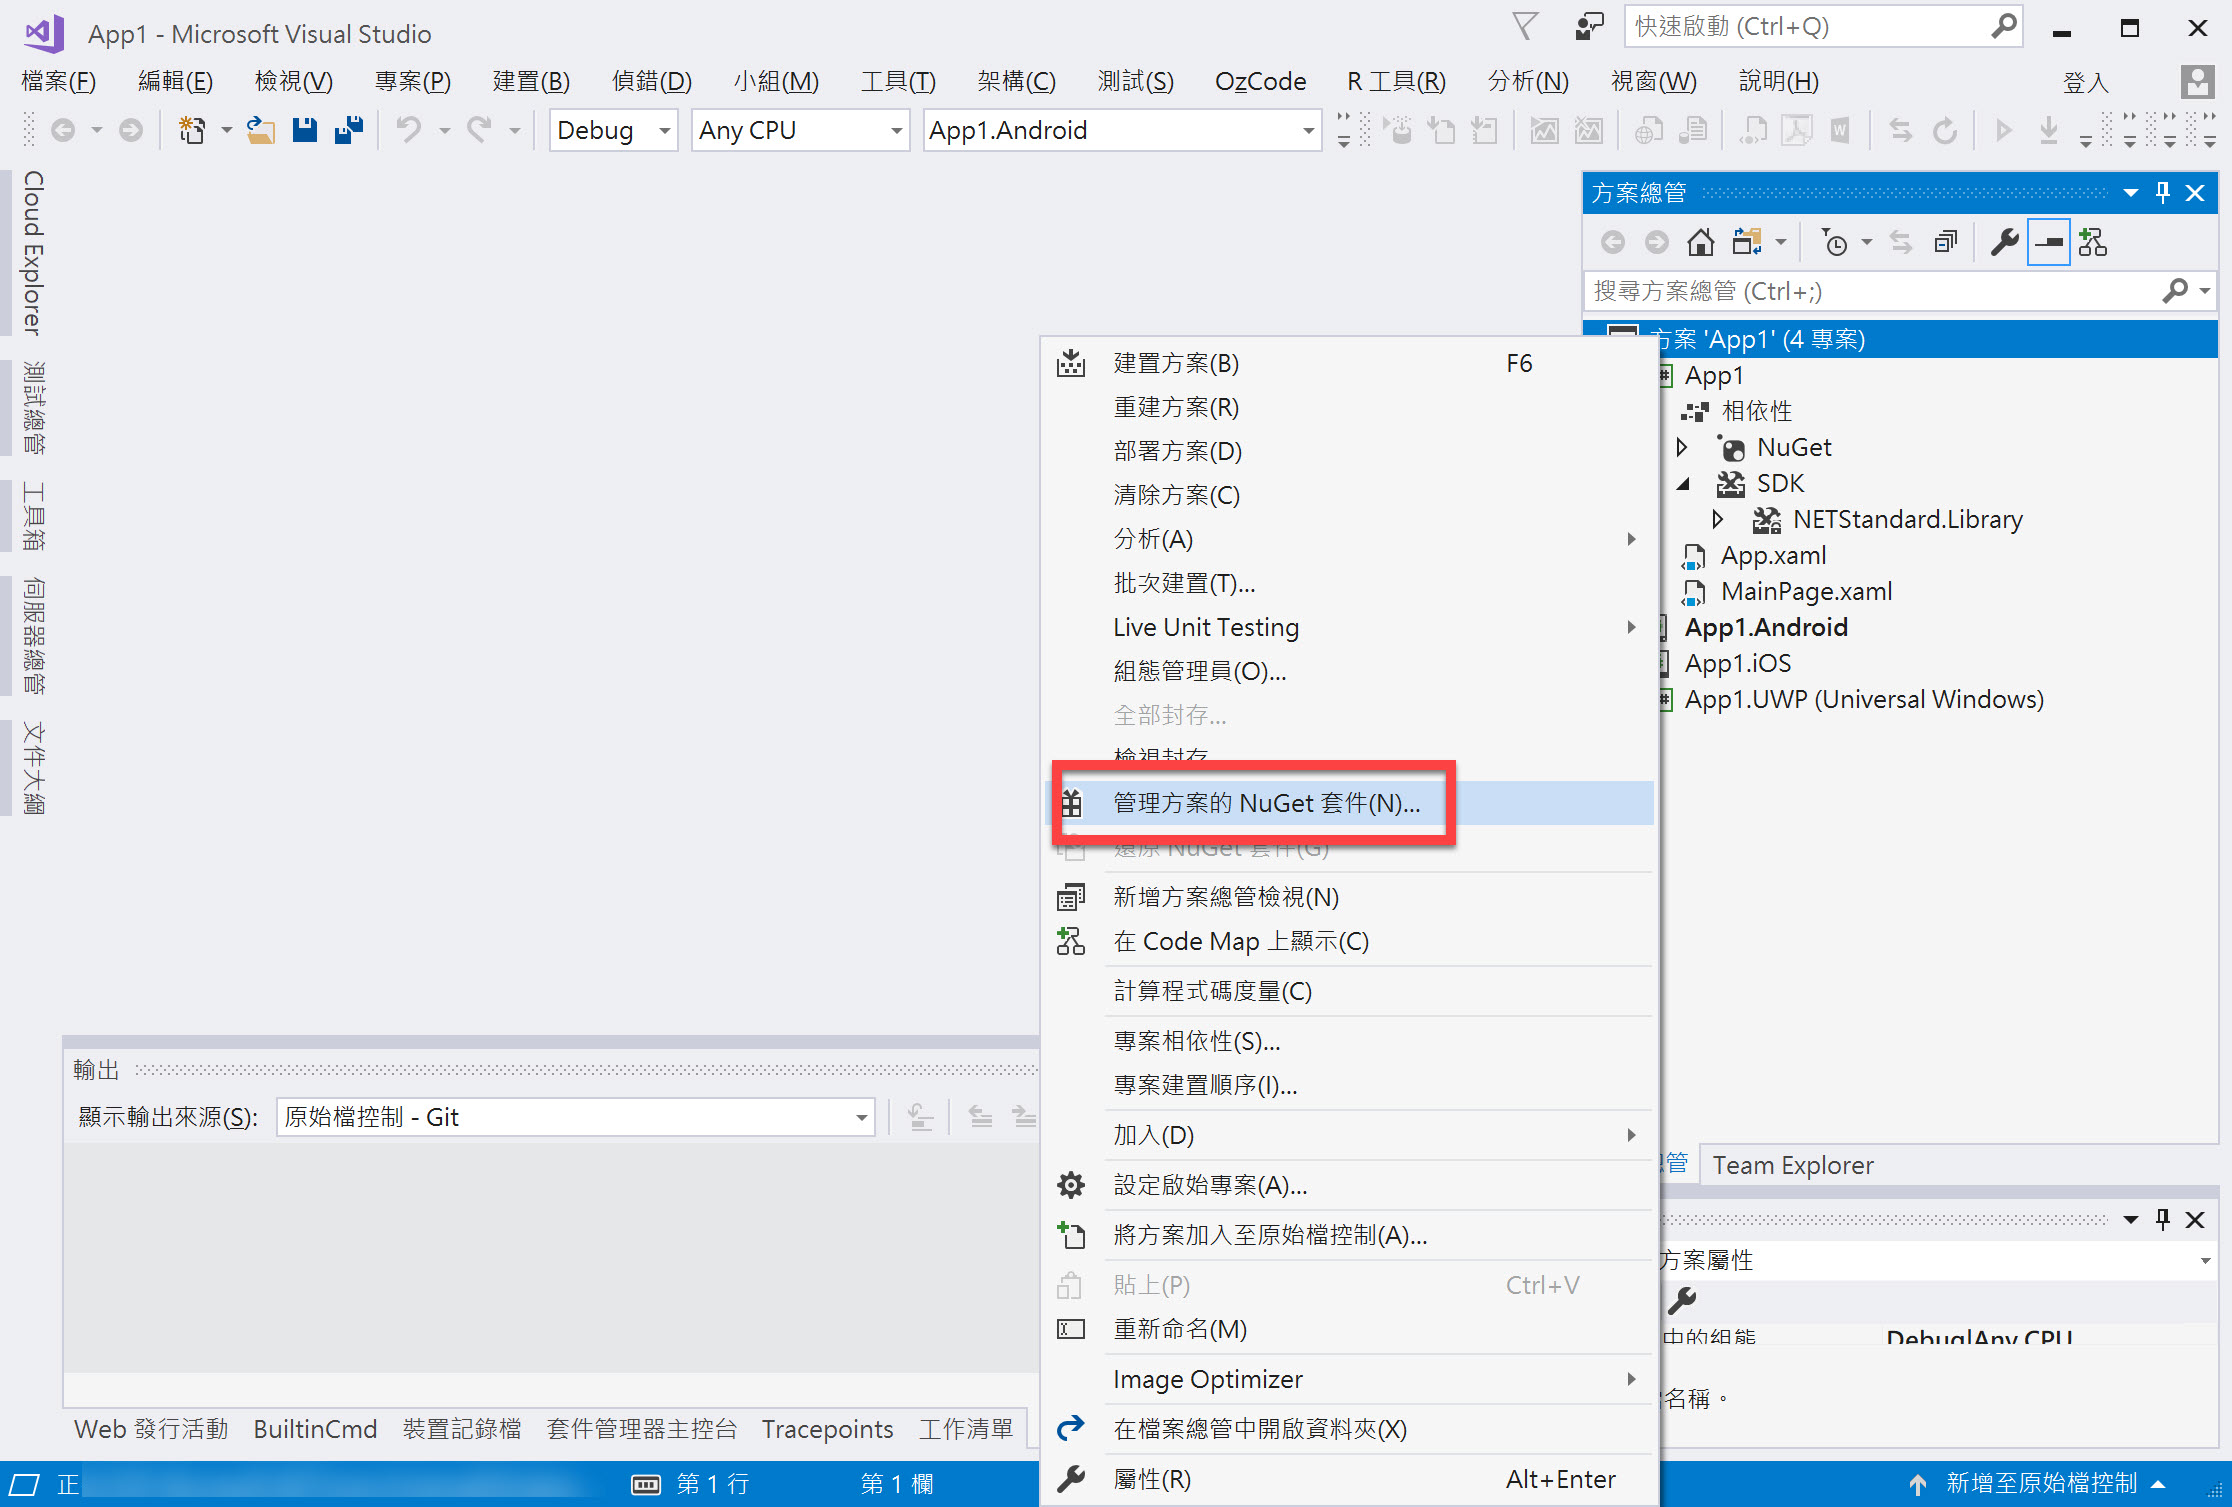The height and width of the screenshot is (1507, 2232).
Task: Open the Any CPU platform dropdown
Action: point(800,130)
